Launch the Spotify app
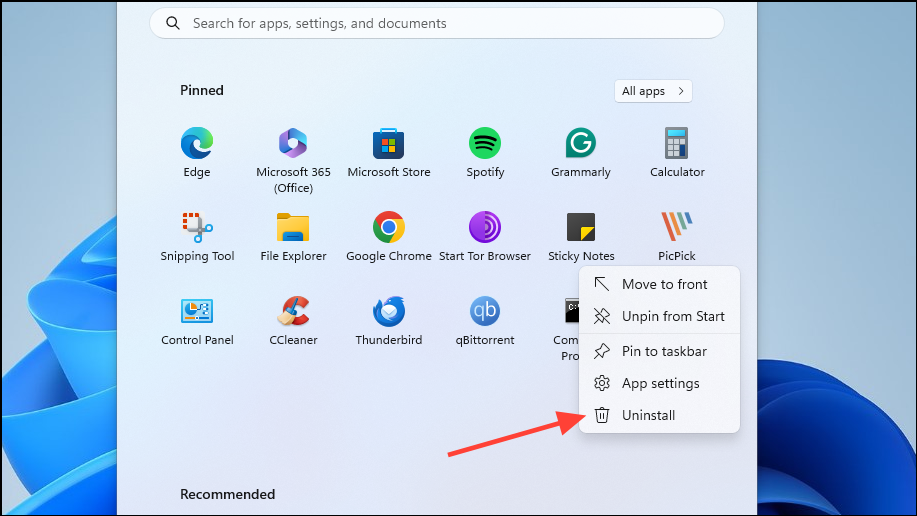 pos(485,153)
